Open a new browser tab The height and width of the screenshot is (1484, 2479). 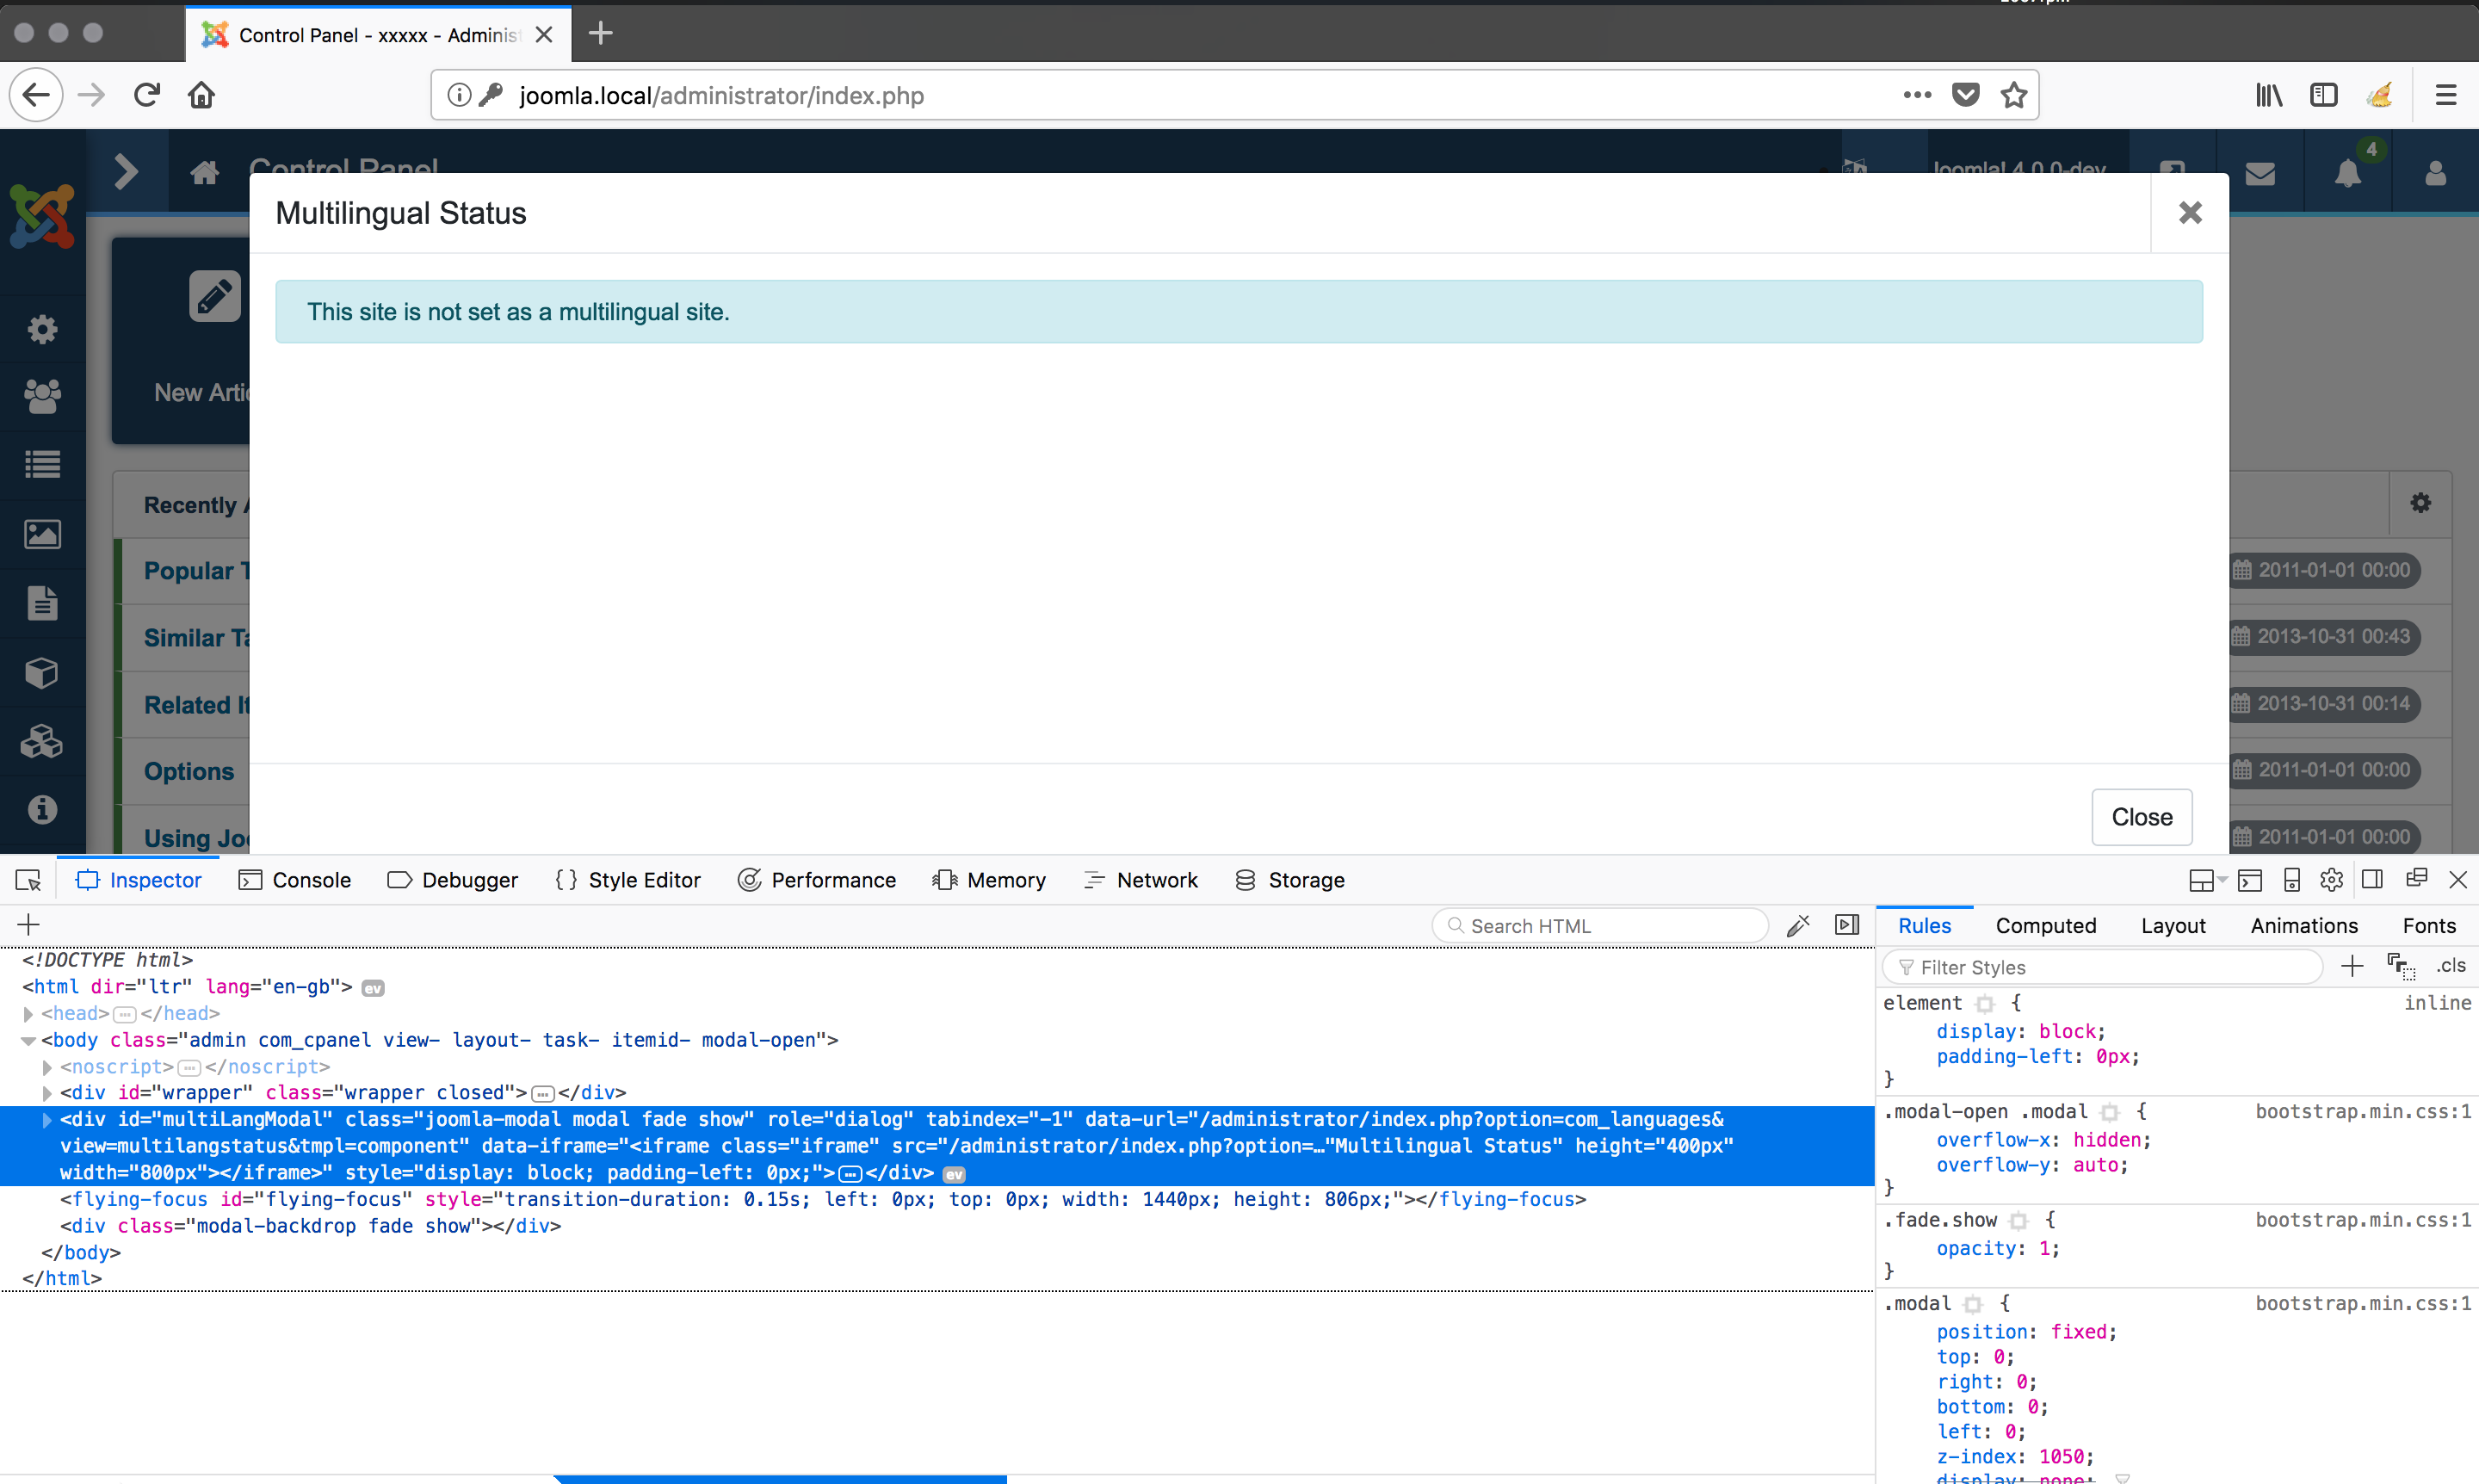click(600, 34)
